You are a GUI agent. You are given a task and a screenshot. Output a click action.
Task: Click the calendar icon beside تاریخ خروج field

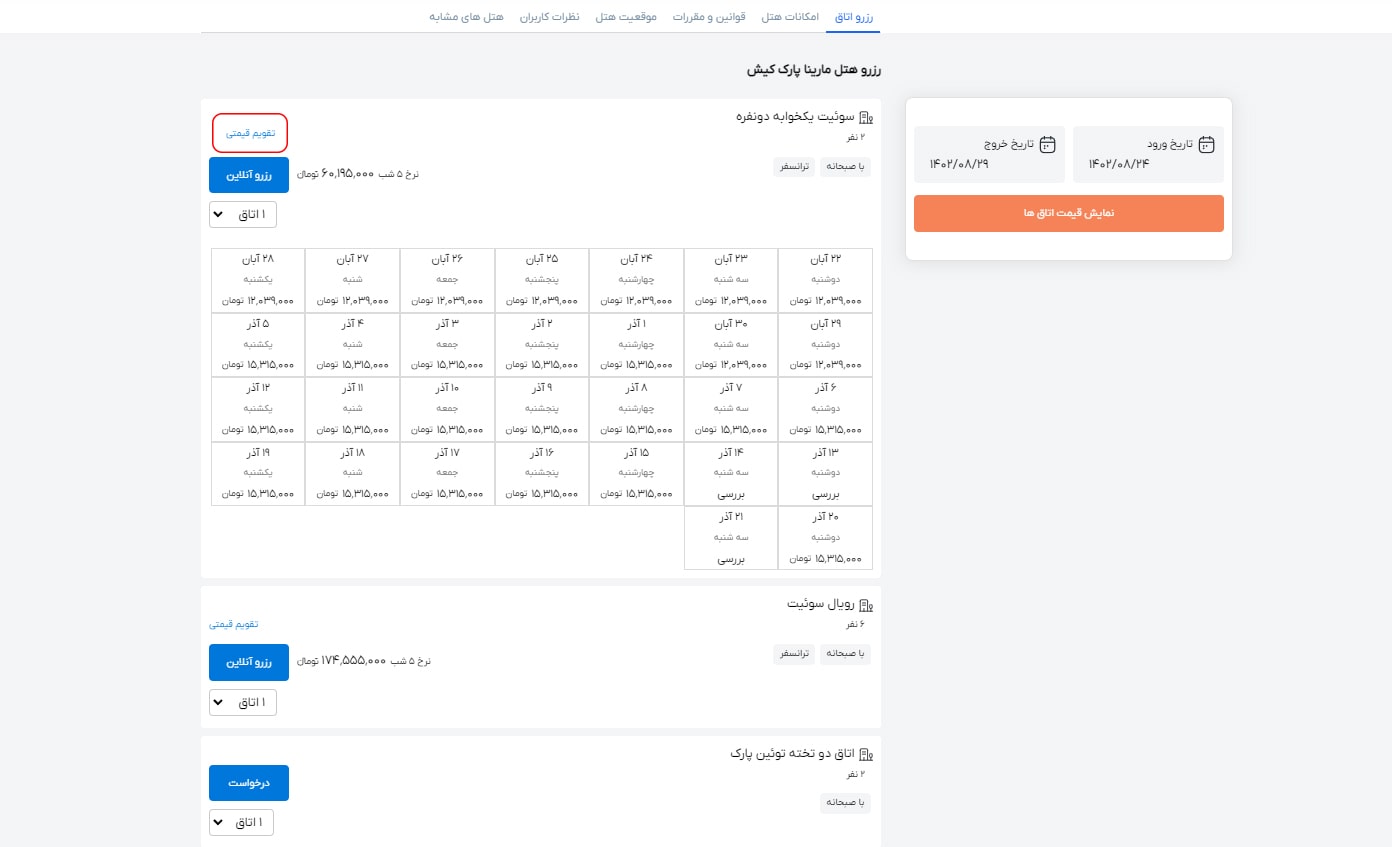click(x=1049, y=144)
